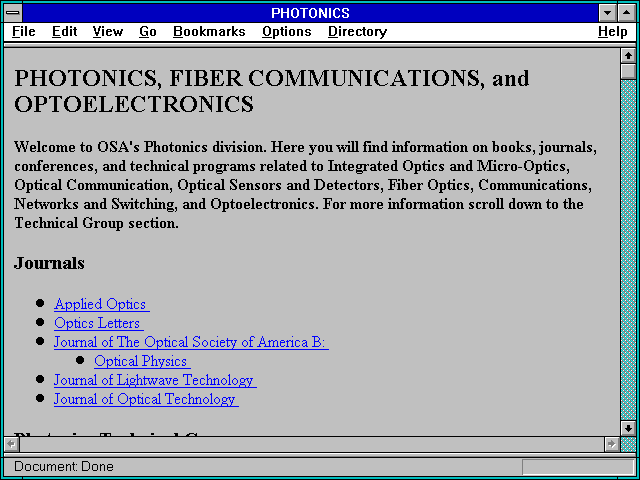Click the Optical Physics sub-link
This screenshot has height=480, width=640.
[142, 361]
